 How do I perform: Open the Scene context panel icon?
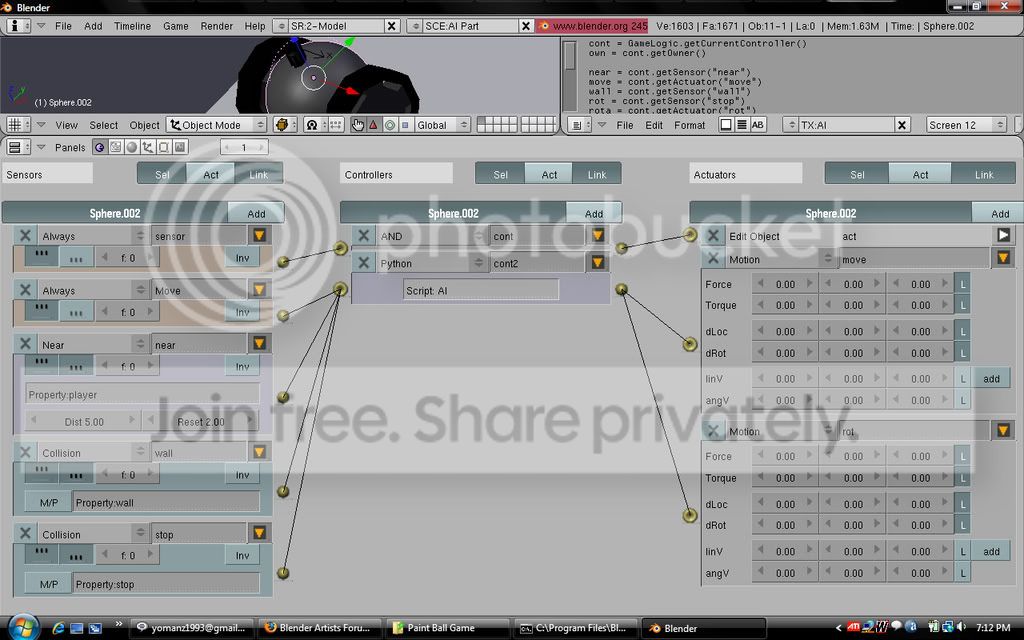click(x=180, y=147)
